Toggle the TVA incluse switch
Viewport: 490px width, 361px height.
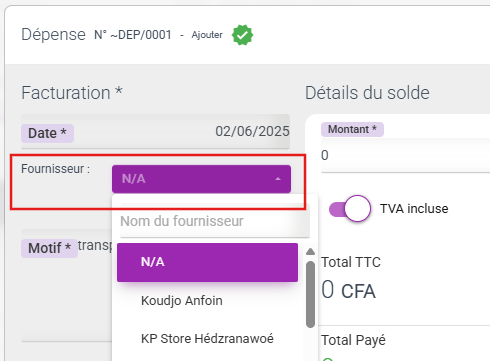350,209
